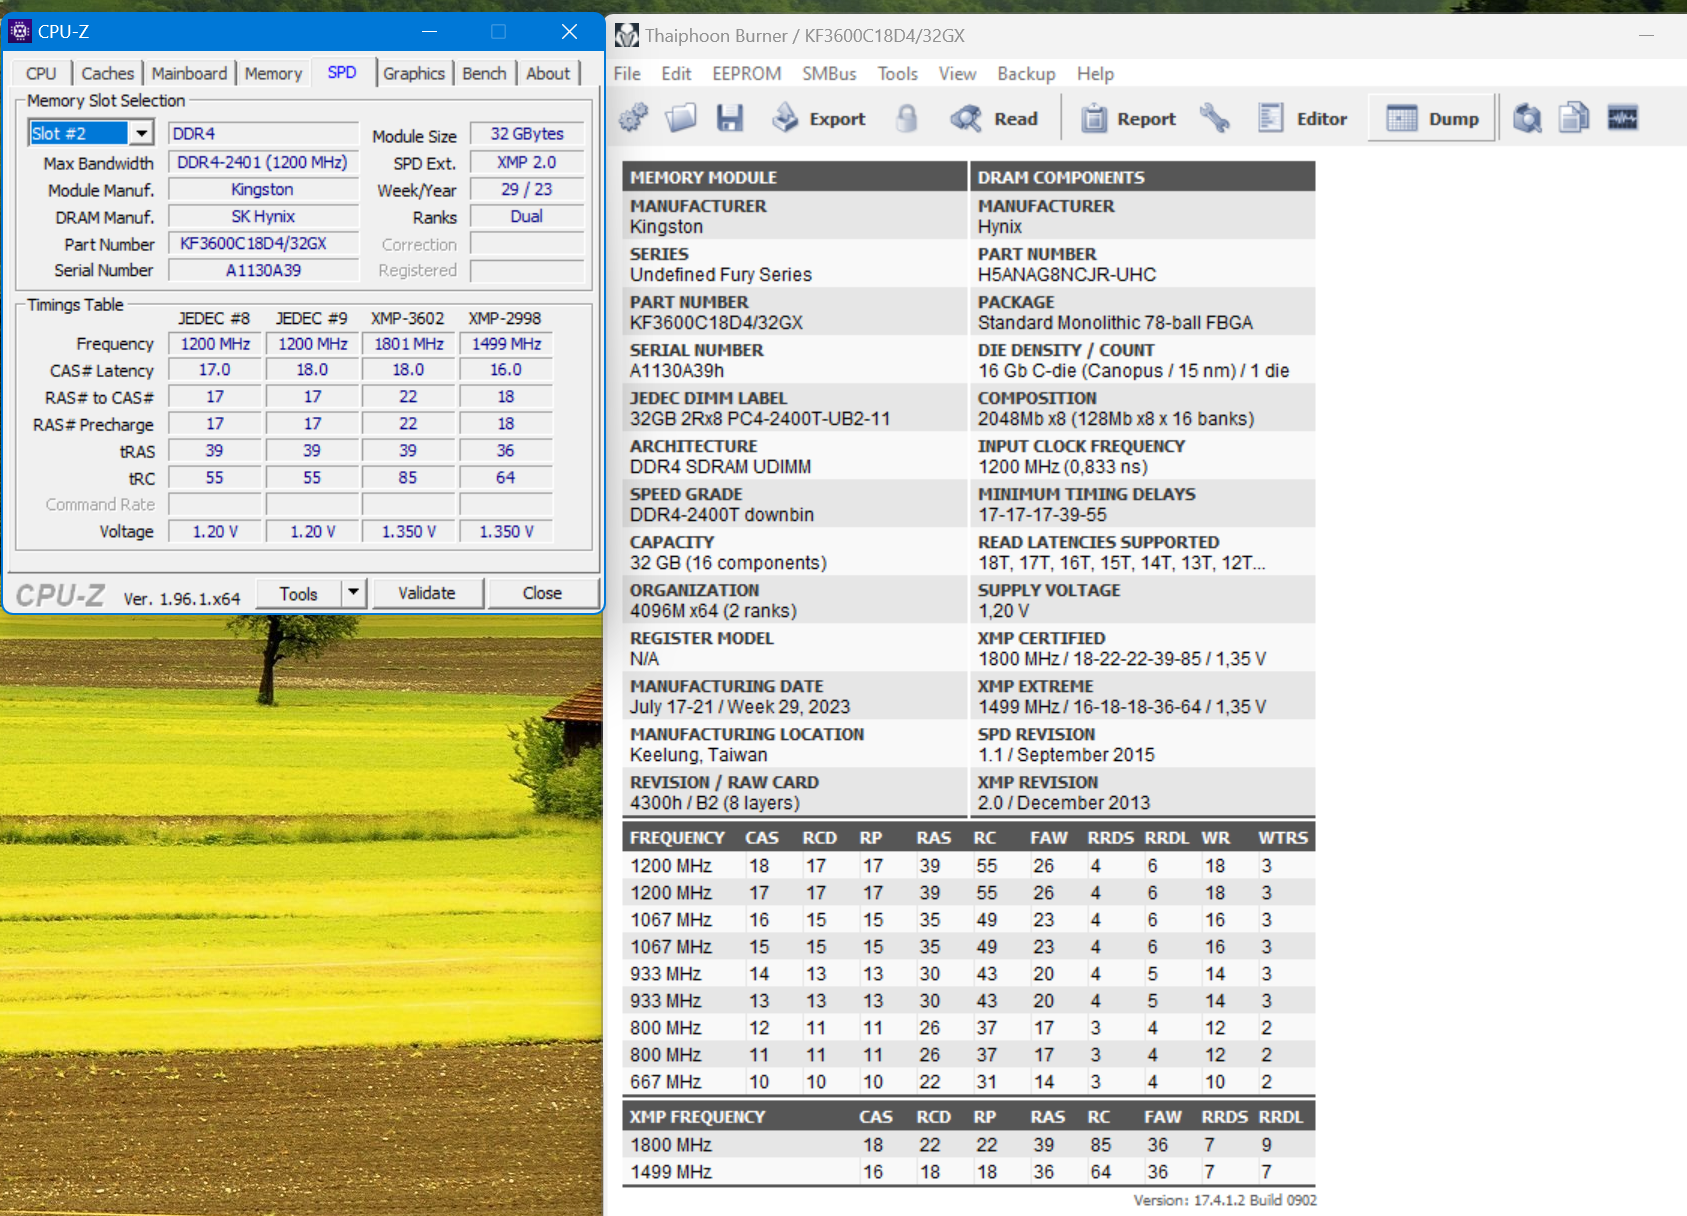Switch to the Dump view
Image resolution: width=1687 pixels, height=1216 pixels.
(1432, 118)
